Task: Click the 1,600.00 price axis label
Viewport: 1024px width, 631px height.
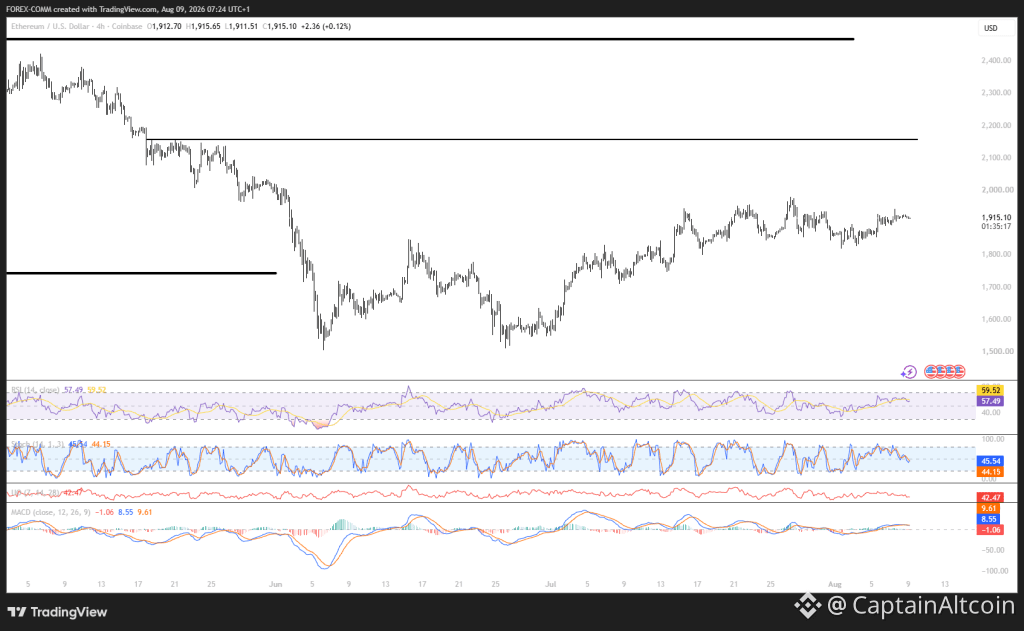Action: [x=996, y=319]
